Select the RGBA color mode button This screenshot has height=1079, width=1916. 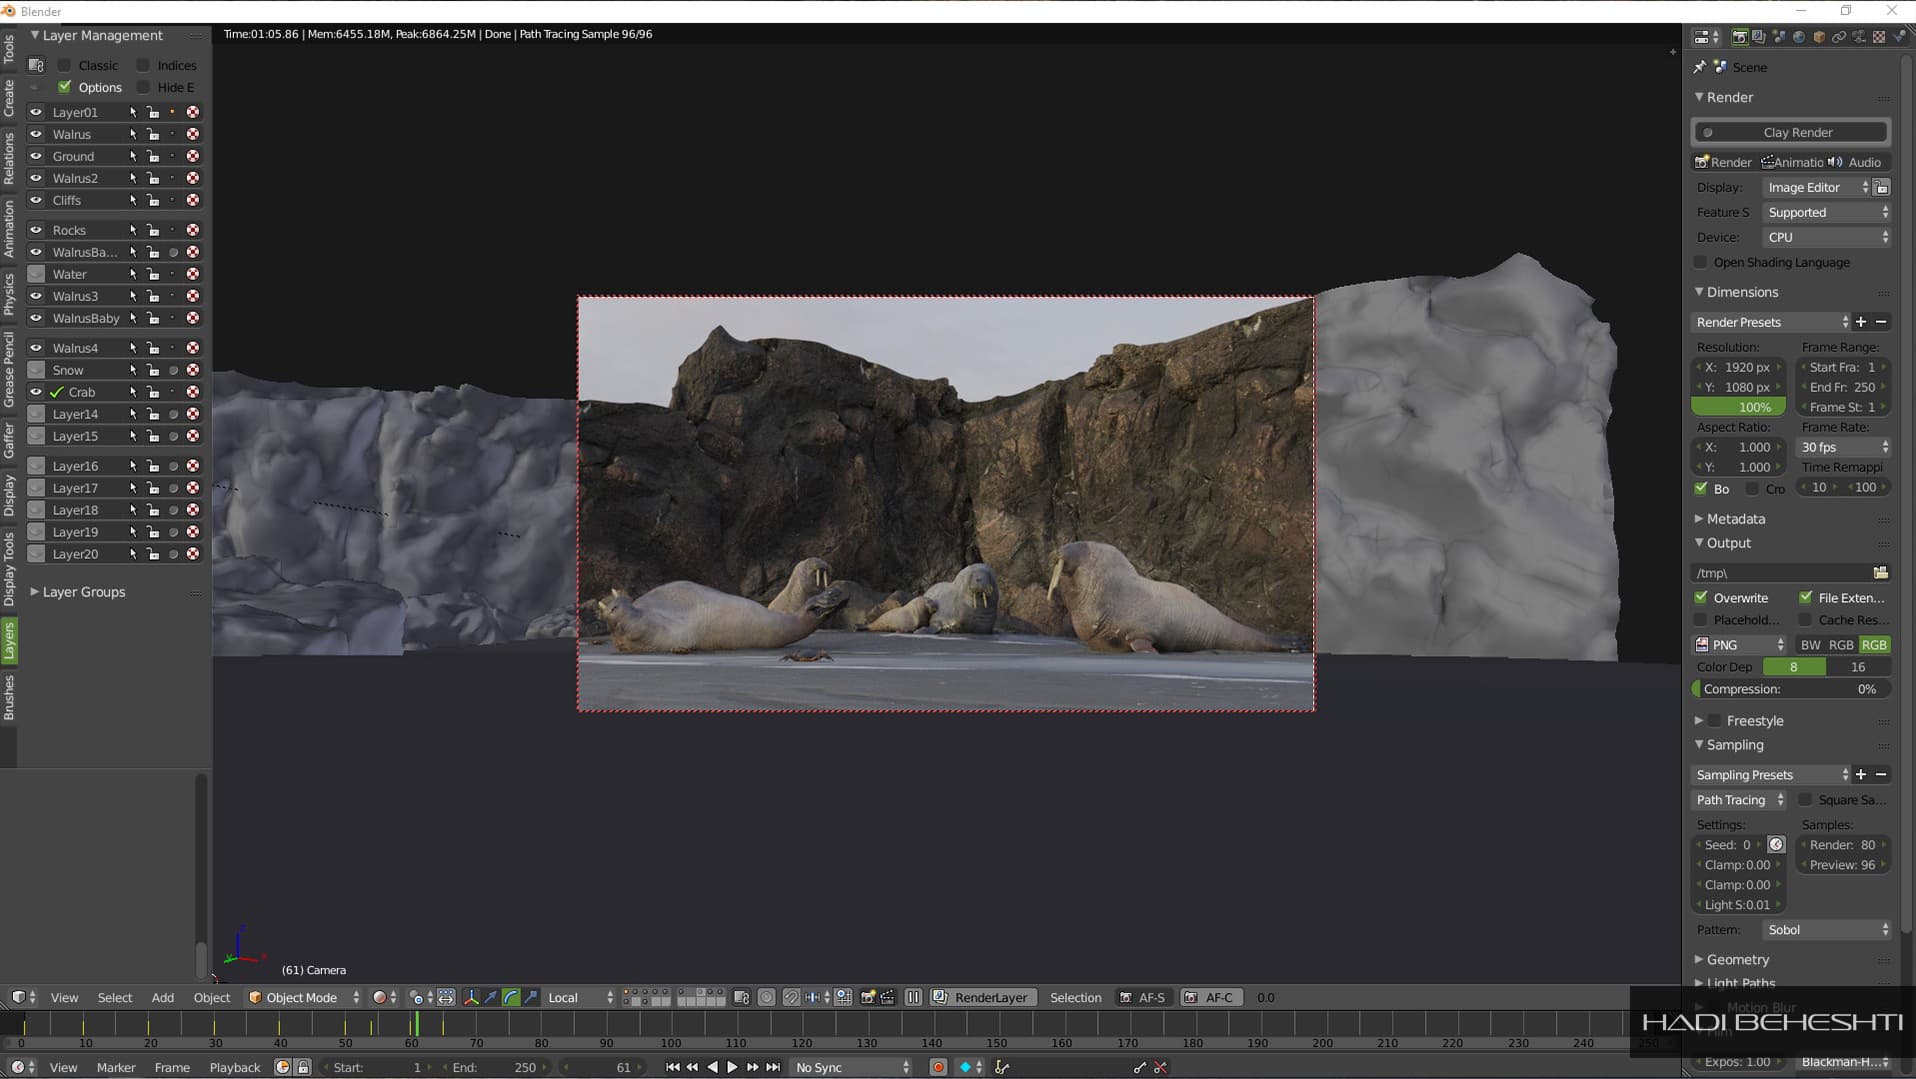point(1874,645)
